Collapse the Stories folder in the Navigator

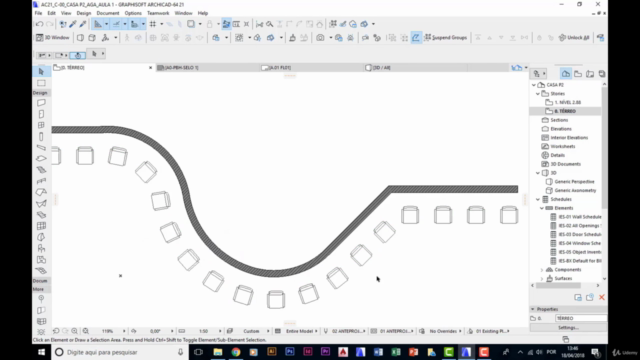point(538,94)
